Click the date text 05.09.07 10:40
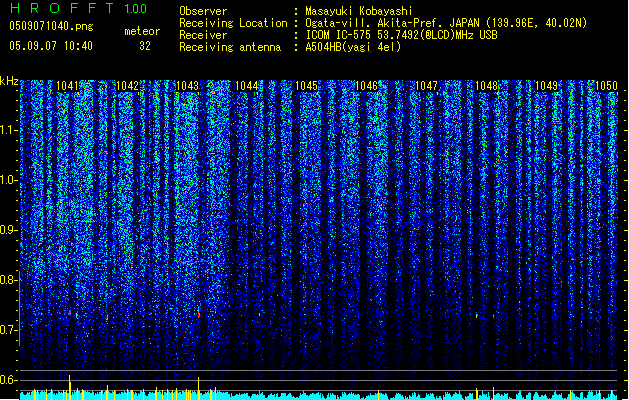This screenshot has width=629, height=400. click(x=51, y=46)
